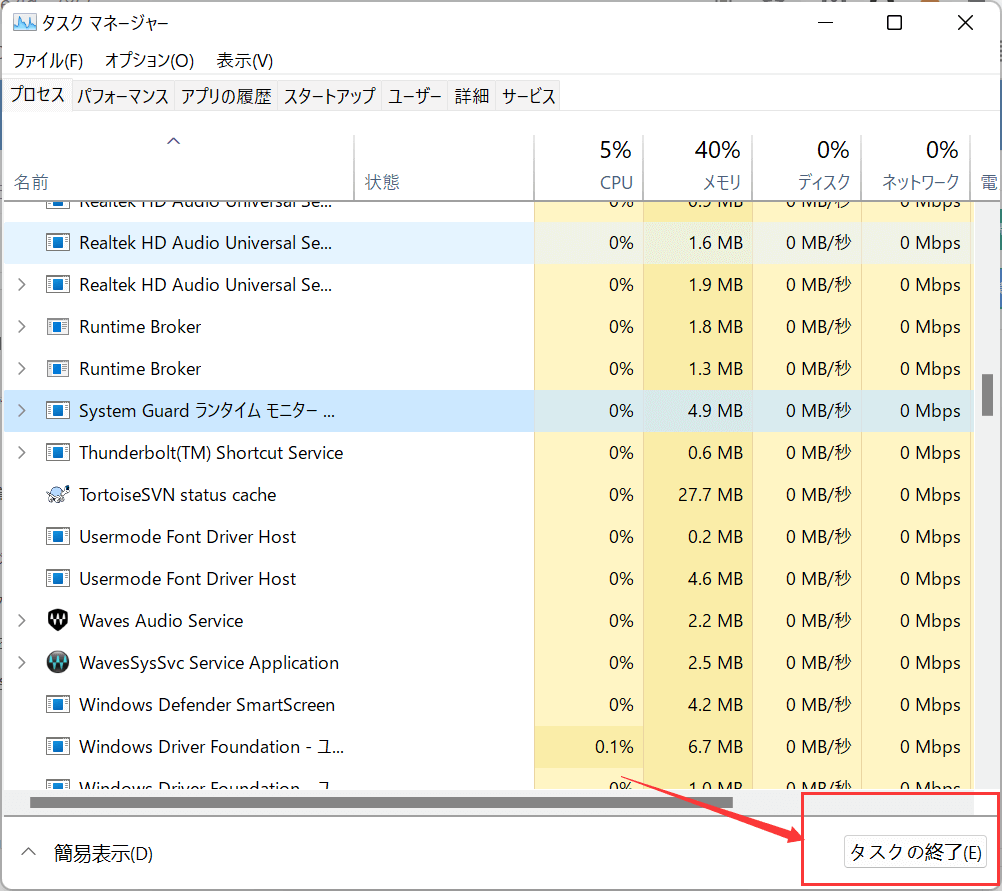Viewport: 1002px width, 891px height.
Task: Click the Runtime Broker process icon
Action: tap(58, 326)
